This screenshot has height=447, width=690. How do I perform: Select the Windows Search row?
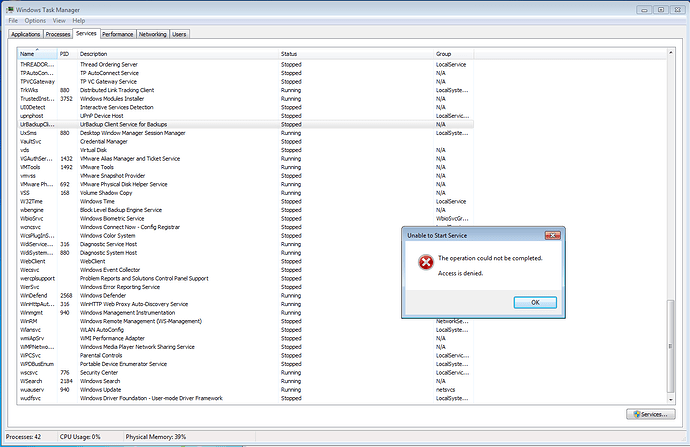coord(246,381)
